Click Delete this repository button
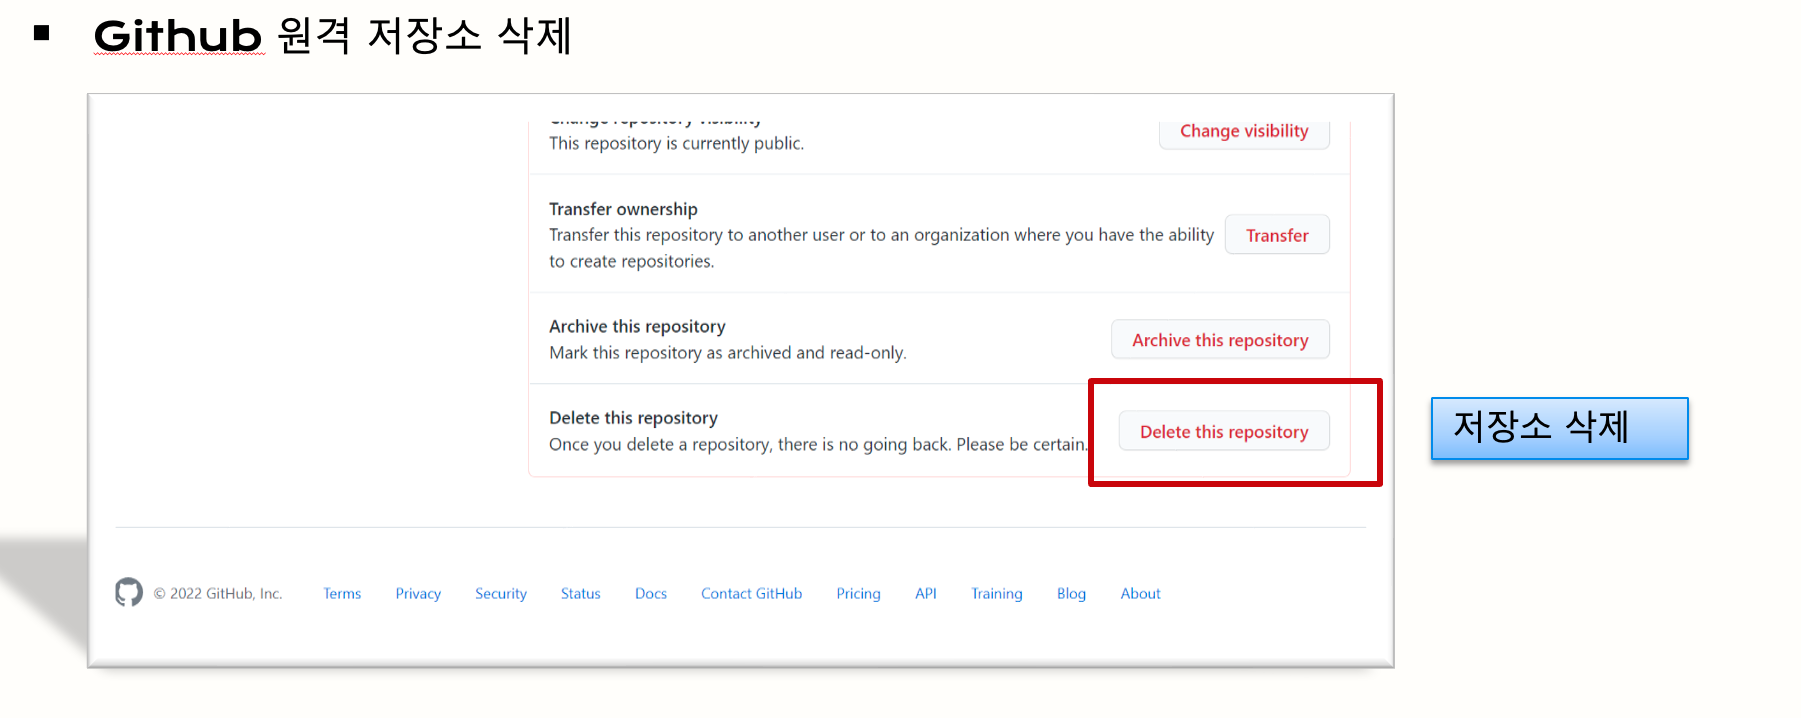1801x718 pixels. point(1224,431)
